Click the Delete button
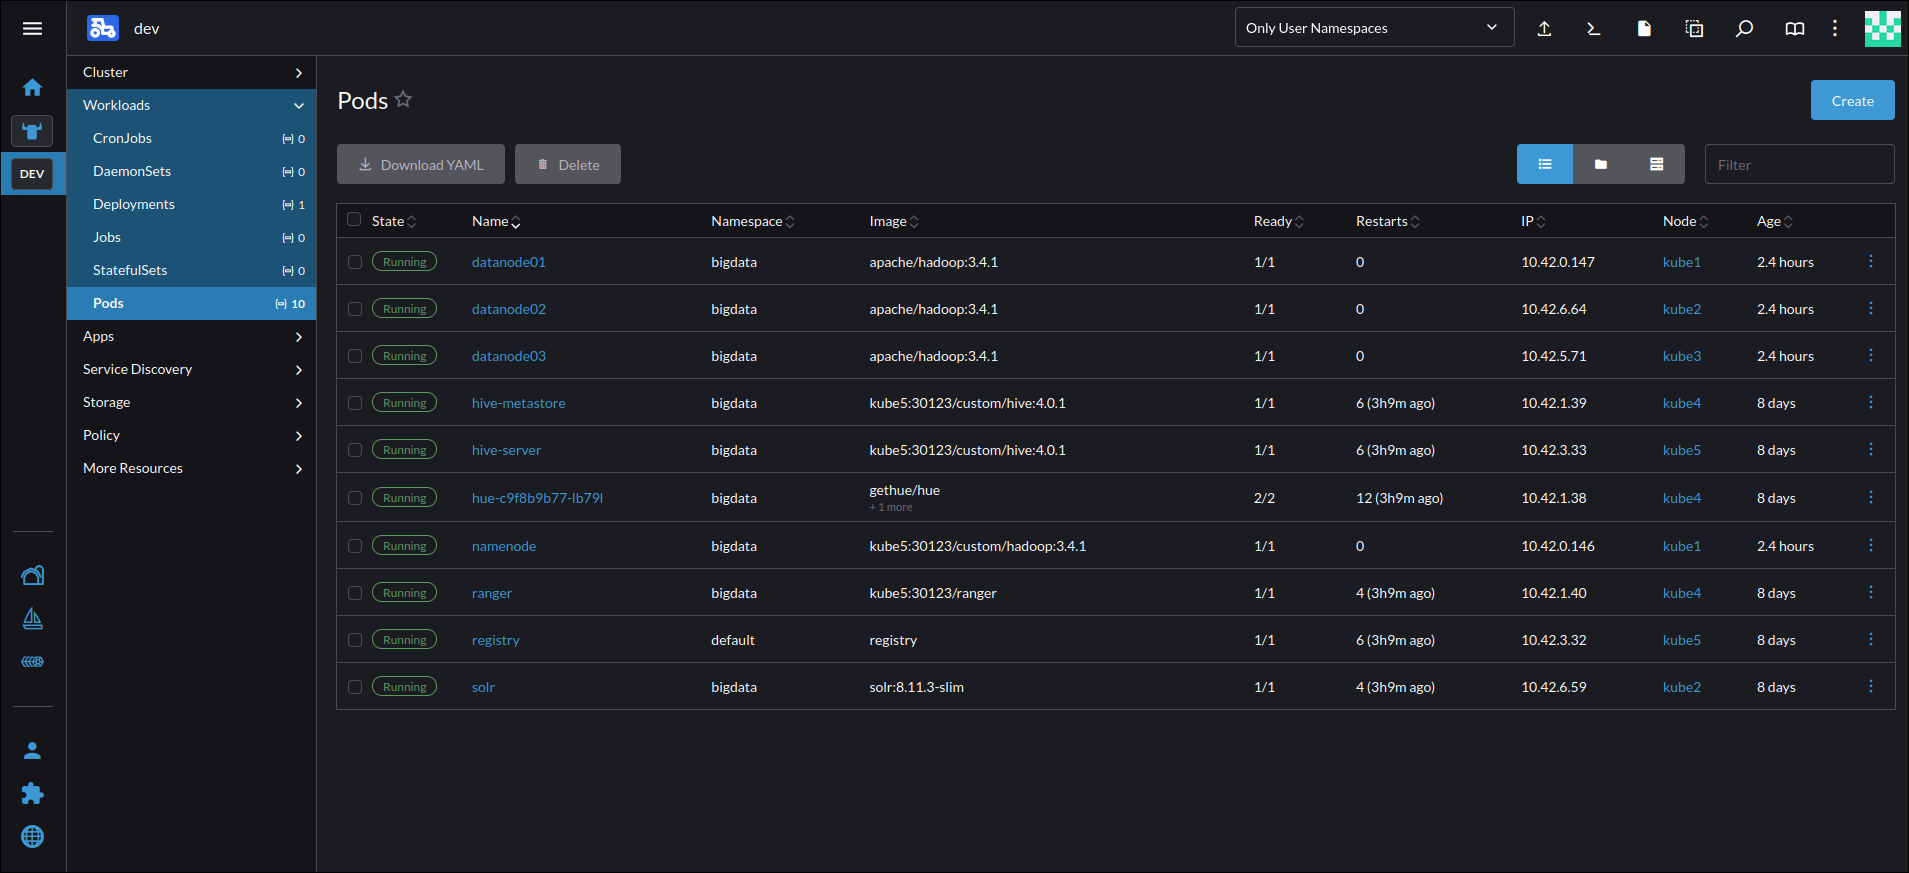This screenshot has height=873, width=1909. click(x=568, y=164)
